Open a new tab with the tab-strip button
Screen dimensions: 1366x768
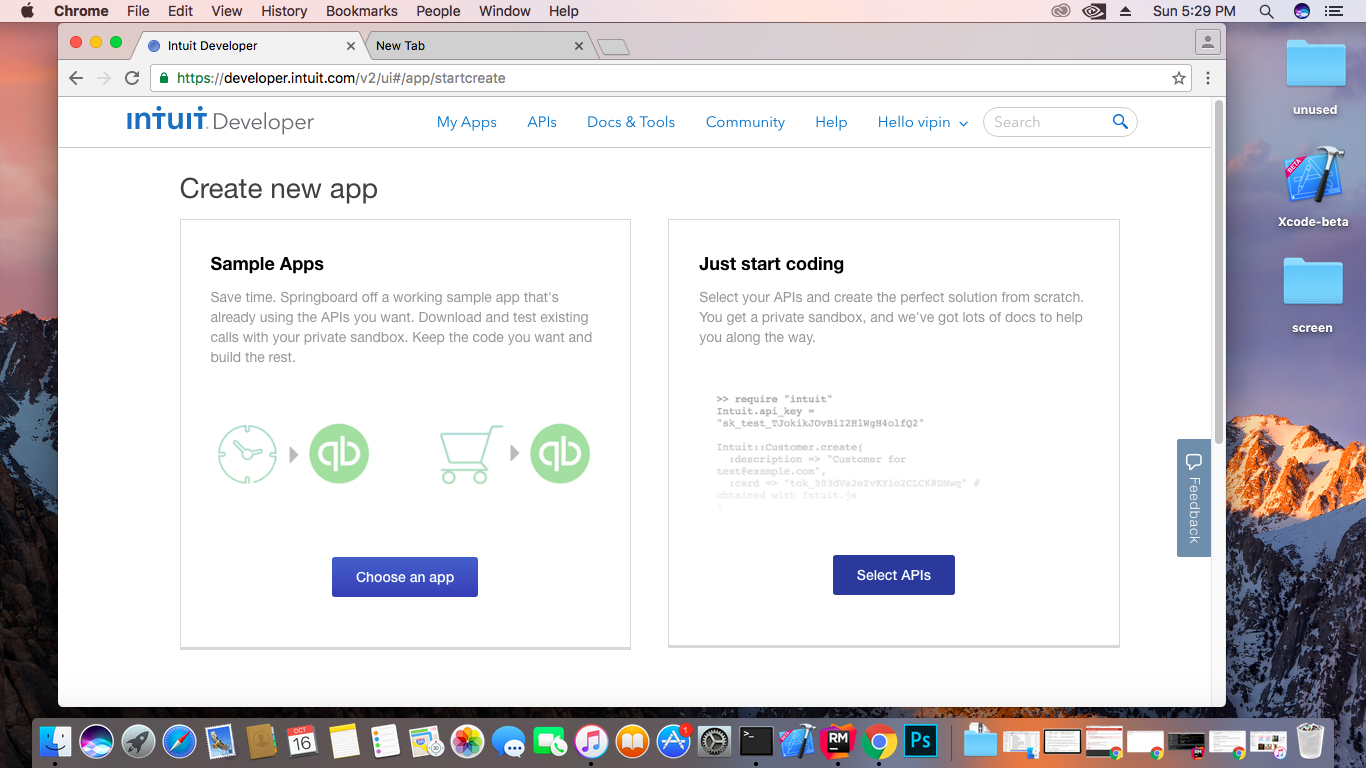pos(613,46)
